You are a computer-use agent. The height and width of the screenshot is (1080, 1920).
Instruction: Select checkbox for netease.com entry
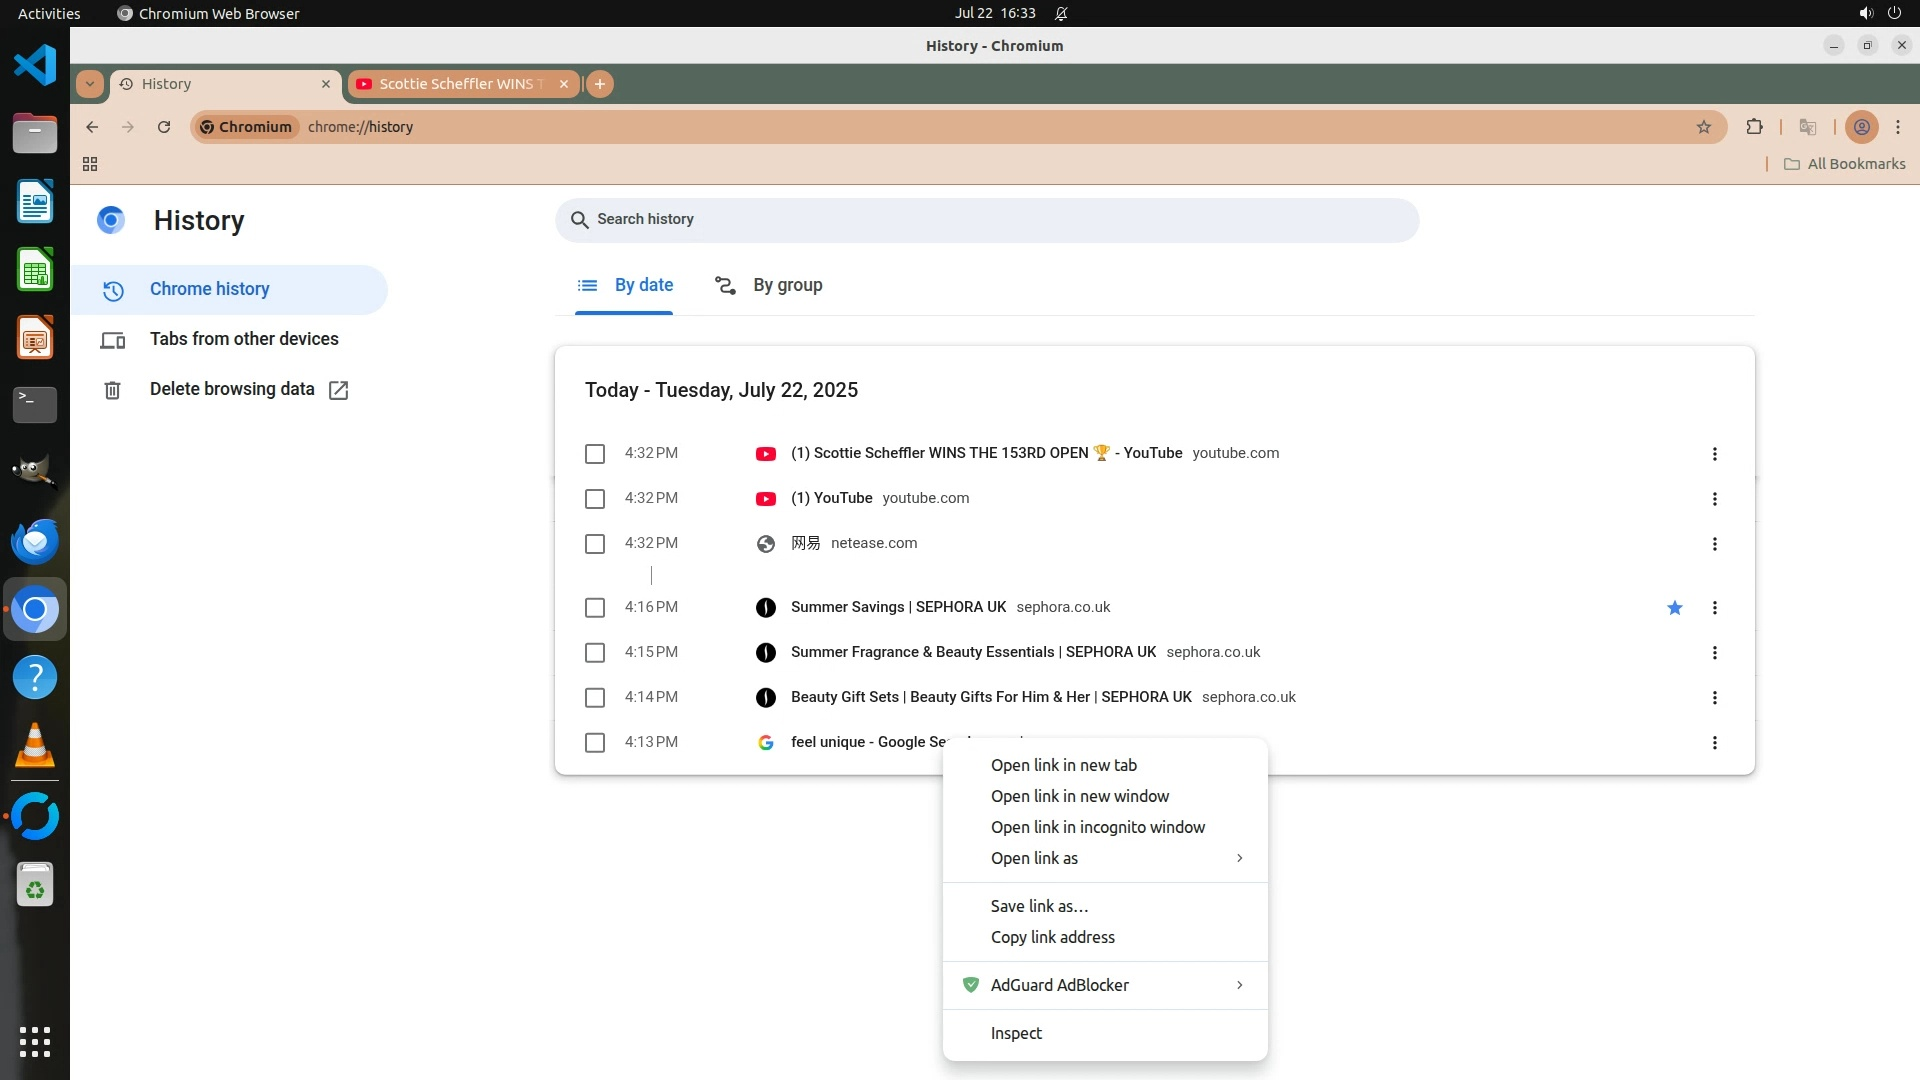click(595, 544)
